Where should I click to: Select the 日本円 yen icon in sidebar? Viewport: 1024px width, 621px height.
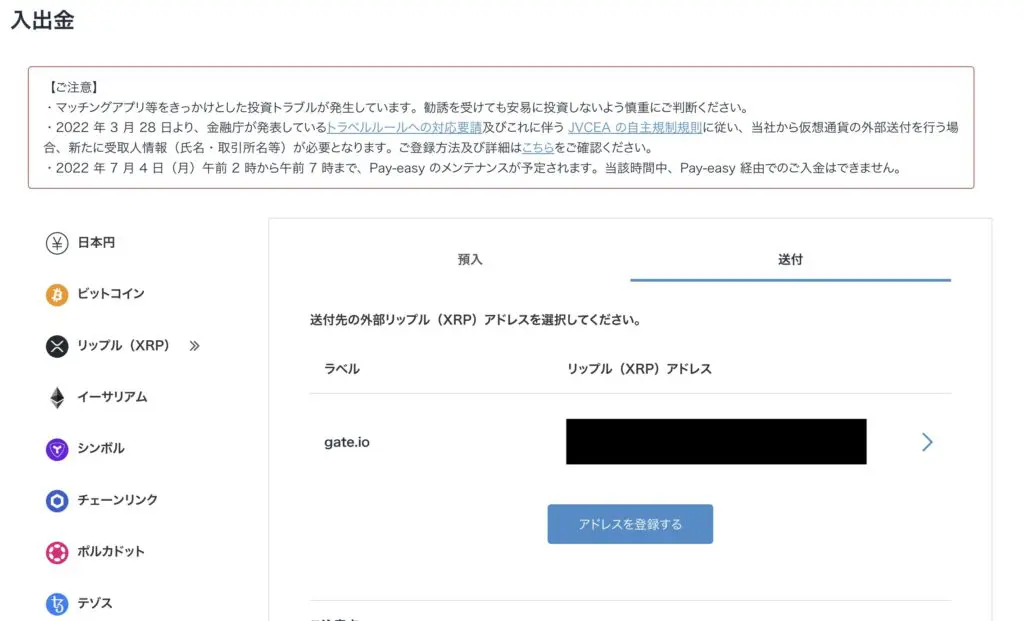click(57, 241)
